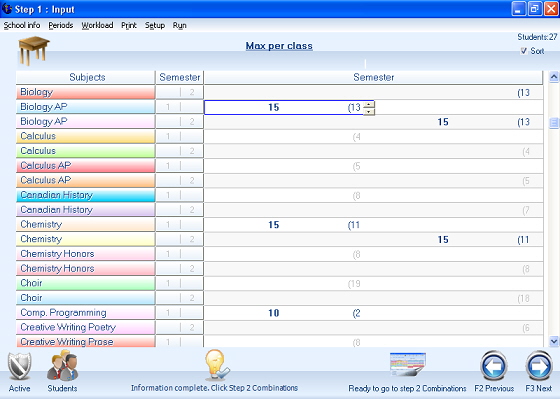Toggle the Sort checkbox

524,51
